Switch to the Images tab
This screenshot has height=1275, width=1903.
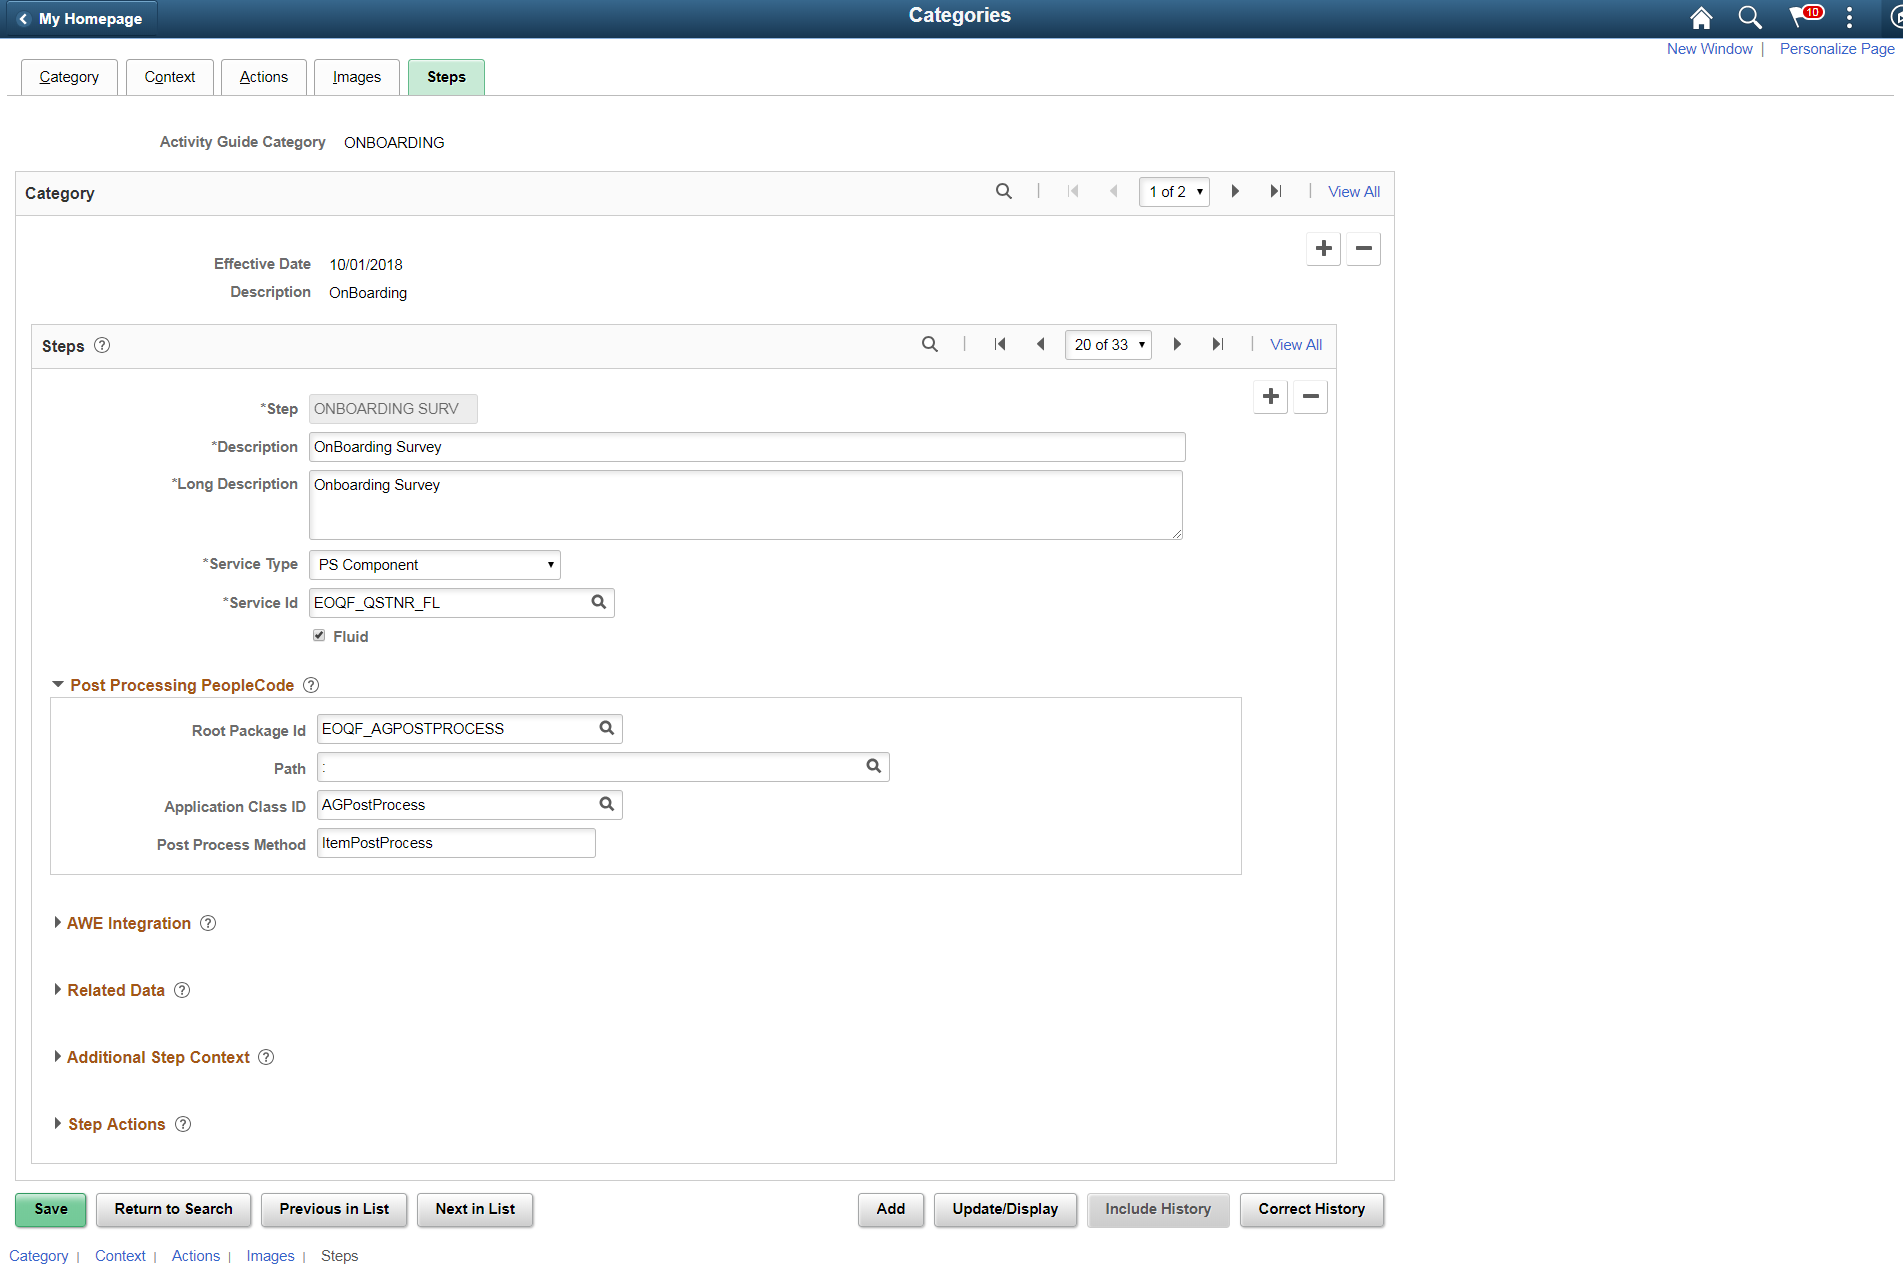[x=356, y=76]
